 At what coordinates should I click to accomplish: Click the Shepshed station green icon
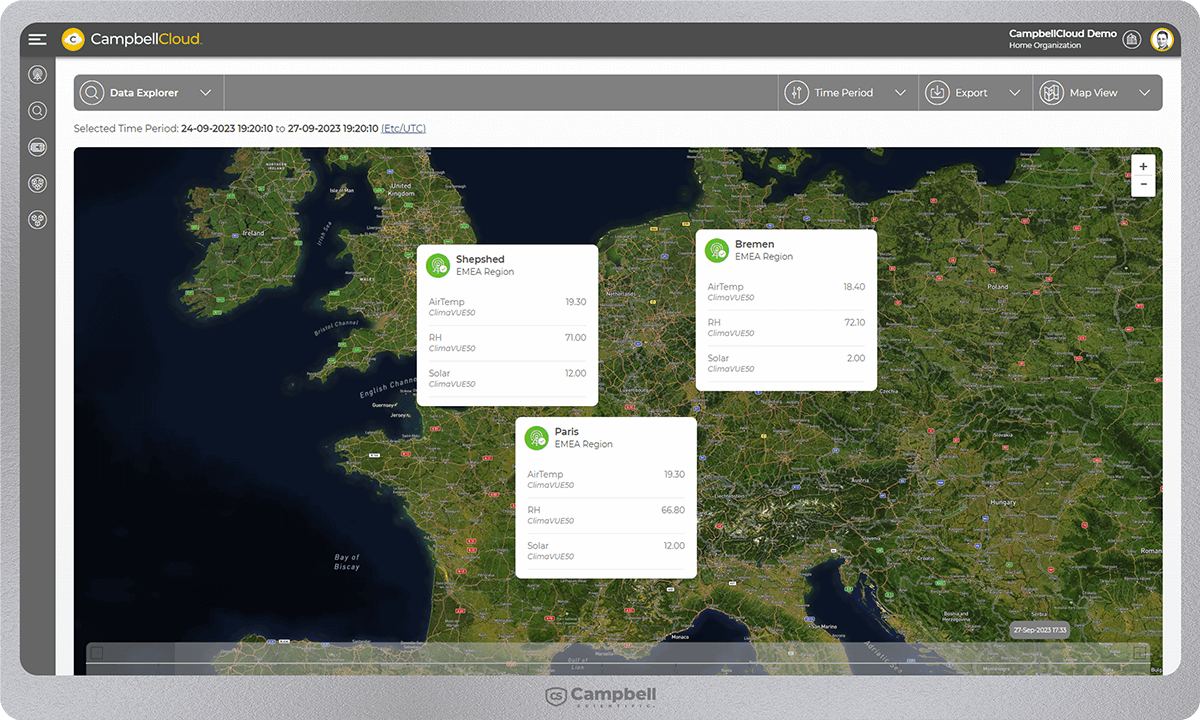click(437, 265)
